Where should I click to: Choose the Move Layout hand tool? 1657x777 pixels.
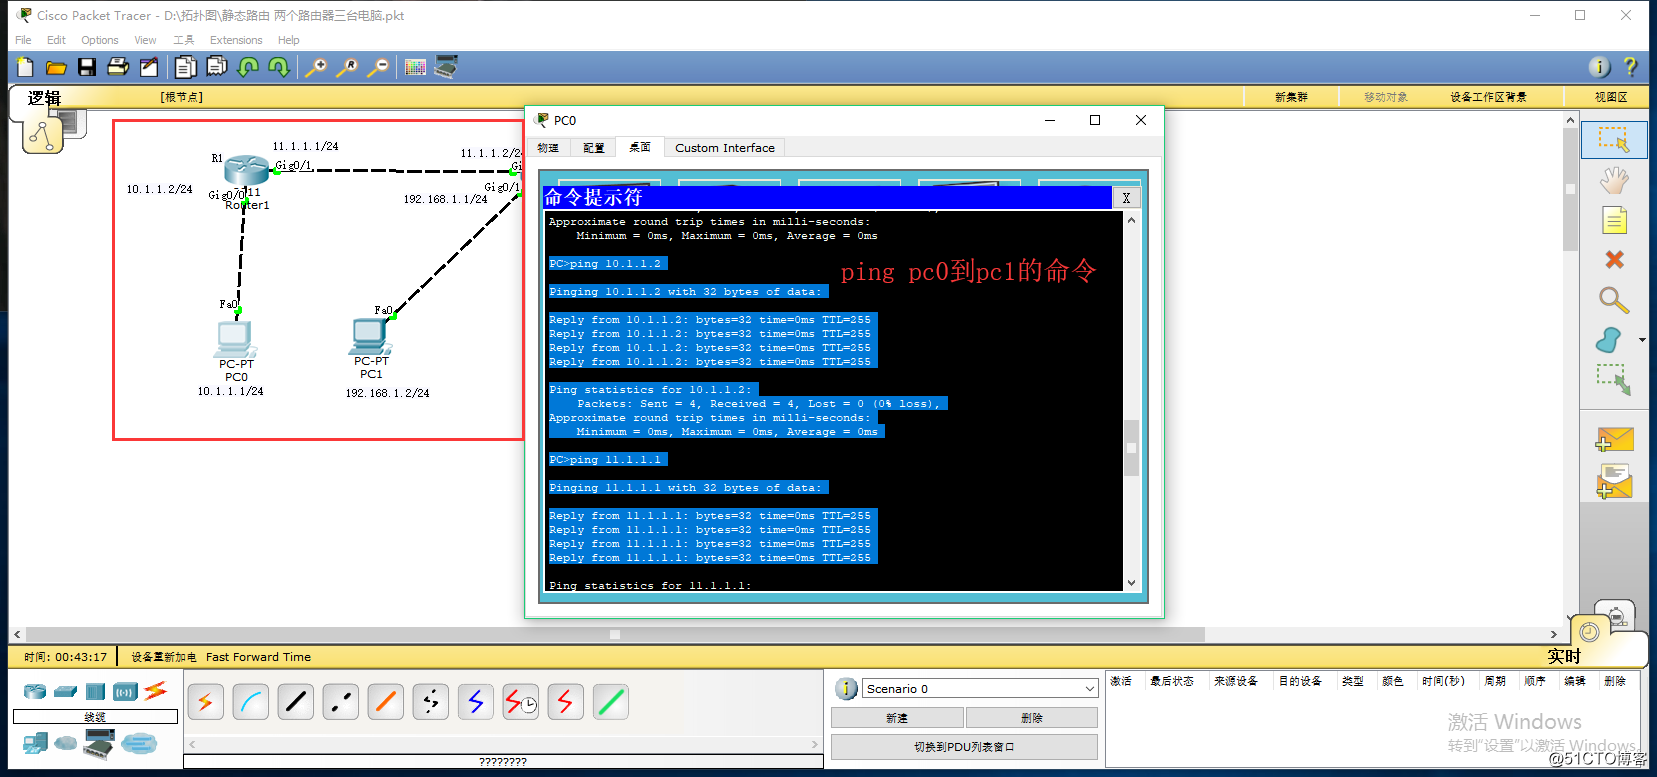pyautogui.click(x=1613, y=180)
